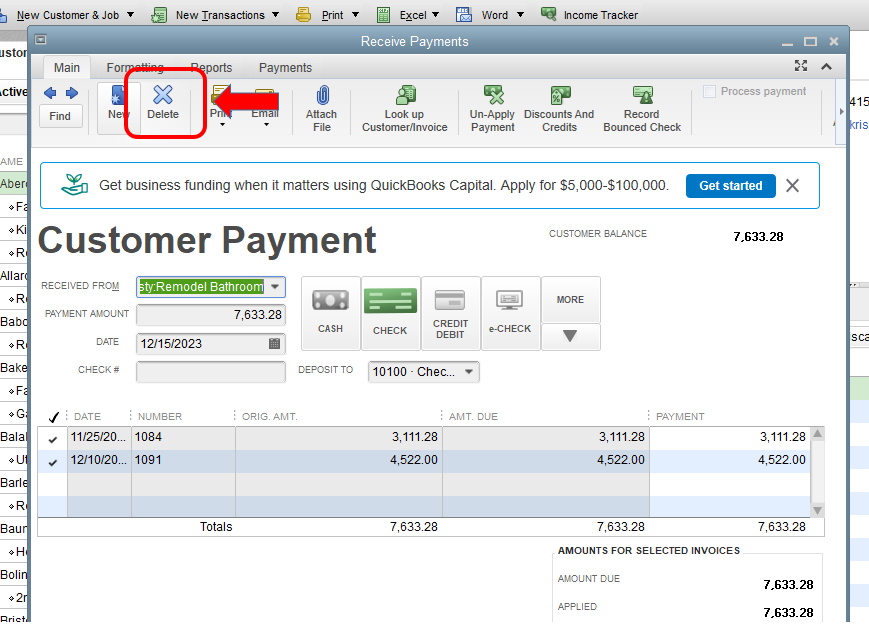This screenshot has height=633, width=869.
Task: Open Received From customer dropdown
Action: point(275,287)
